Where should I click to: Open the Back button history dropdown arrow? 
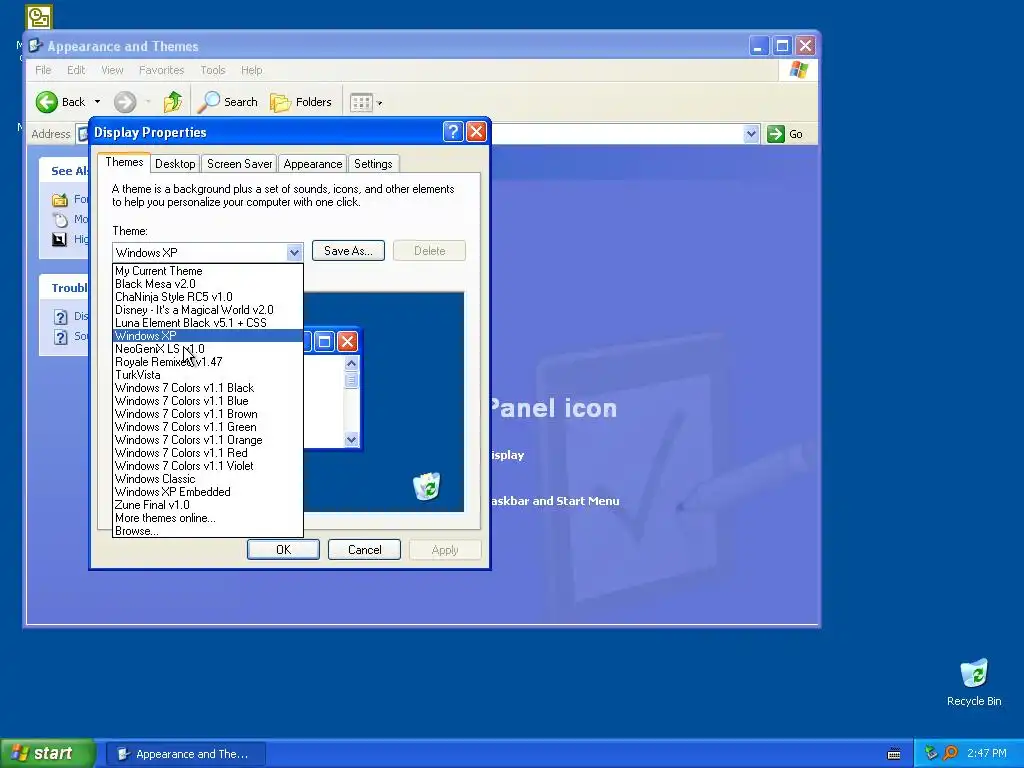(x=97, y=102)
